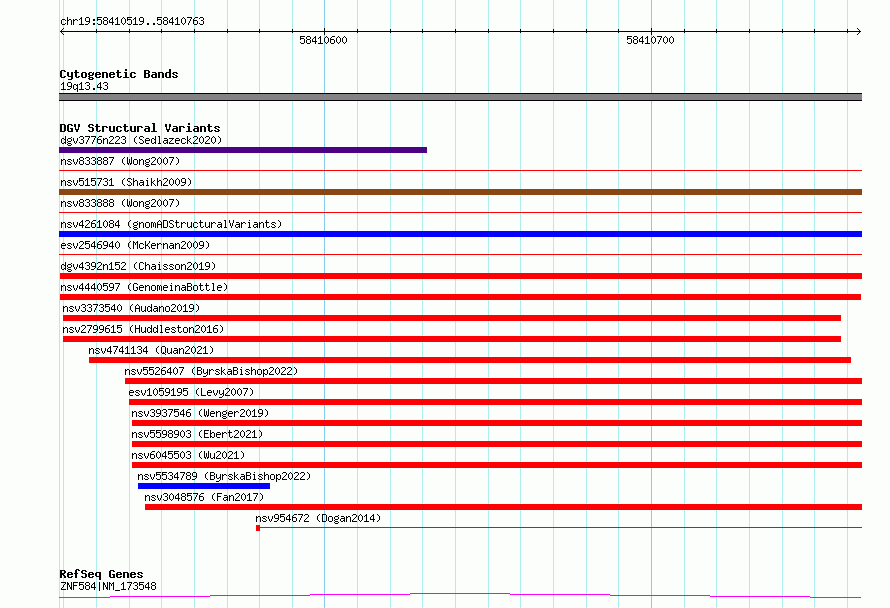Click the ZNF584|NM_173548 gene label
The width and height of the screenshot is (890, 608).
point(108,586)
